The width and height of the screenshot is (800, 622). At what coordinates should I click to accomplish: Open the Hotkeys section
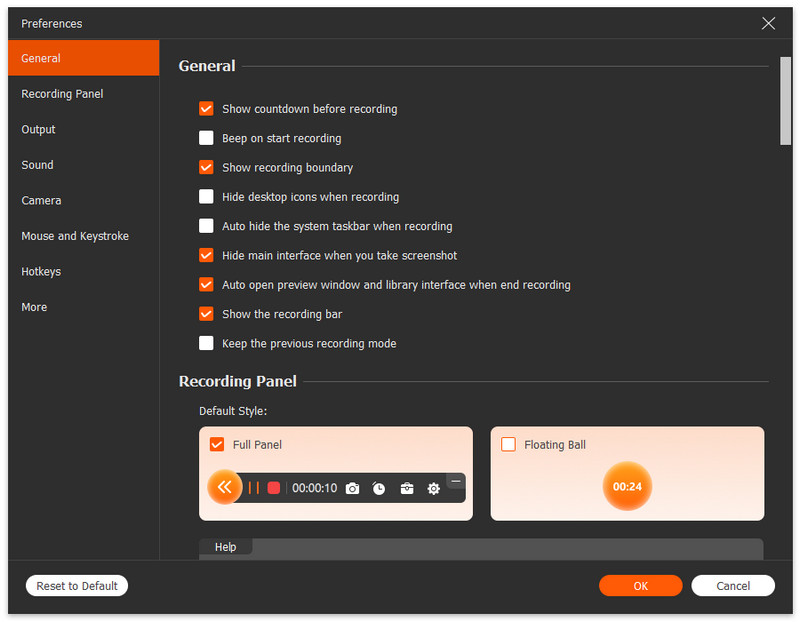coord(84,271)
